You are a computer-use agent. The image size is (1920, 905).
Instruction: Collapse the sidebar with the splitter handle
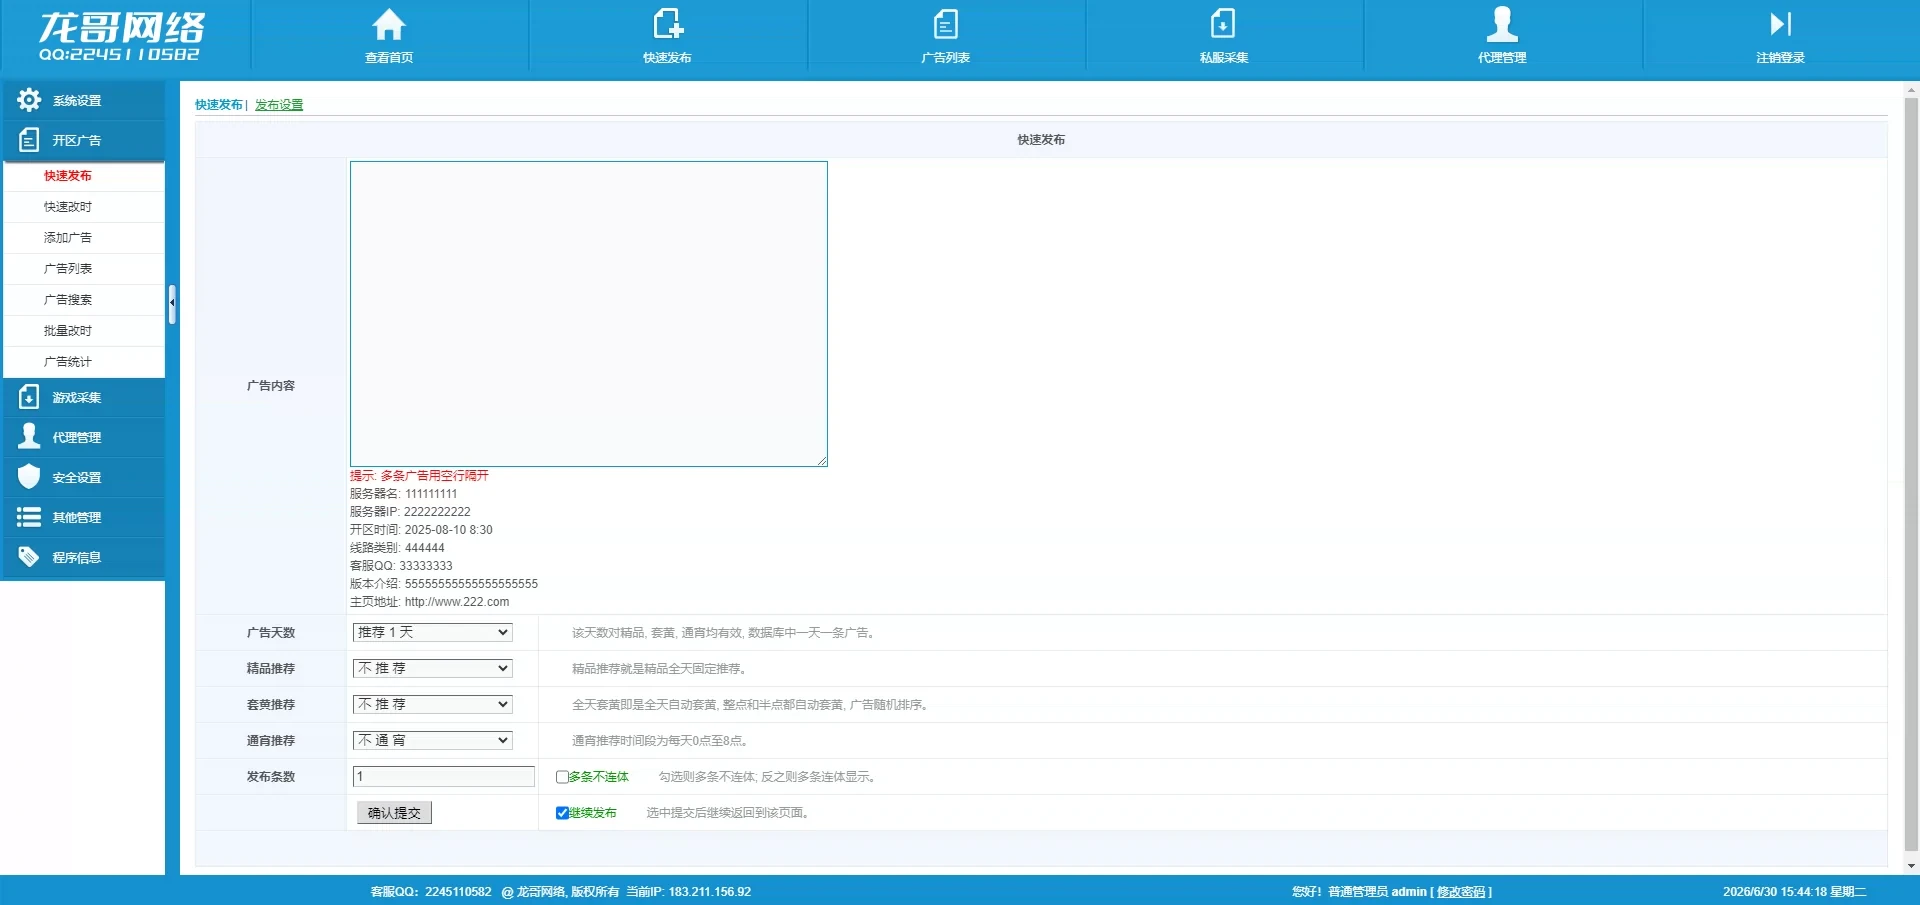click(x=172, y=304)
